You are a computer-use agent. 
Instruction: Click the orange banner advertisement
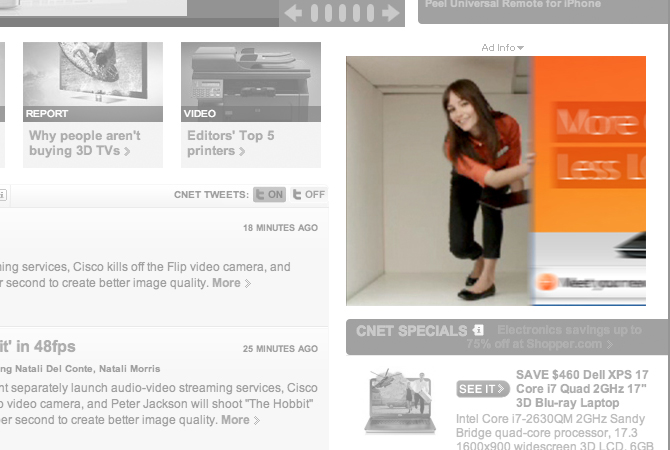point(496,181)
